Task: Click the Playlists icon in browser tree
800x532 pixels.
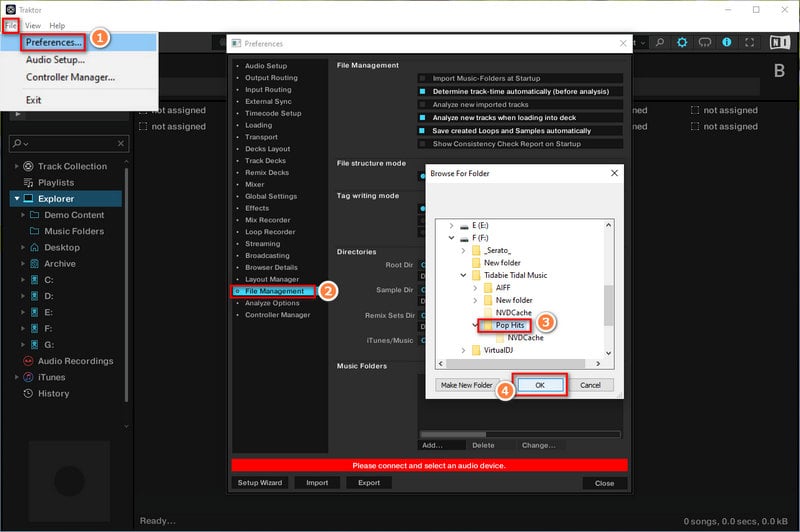Action: [29, 183]
